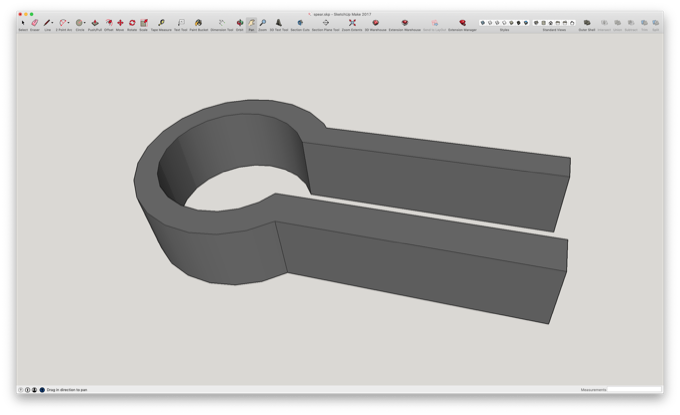This screenshot has width=680, height=415.
Task: Choose the Select arrow tool
Action: pyautogui.click(x=23, y=23)
